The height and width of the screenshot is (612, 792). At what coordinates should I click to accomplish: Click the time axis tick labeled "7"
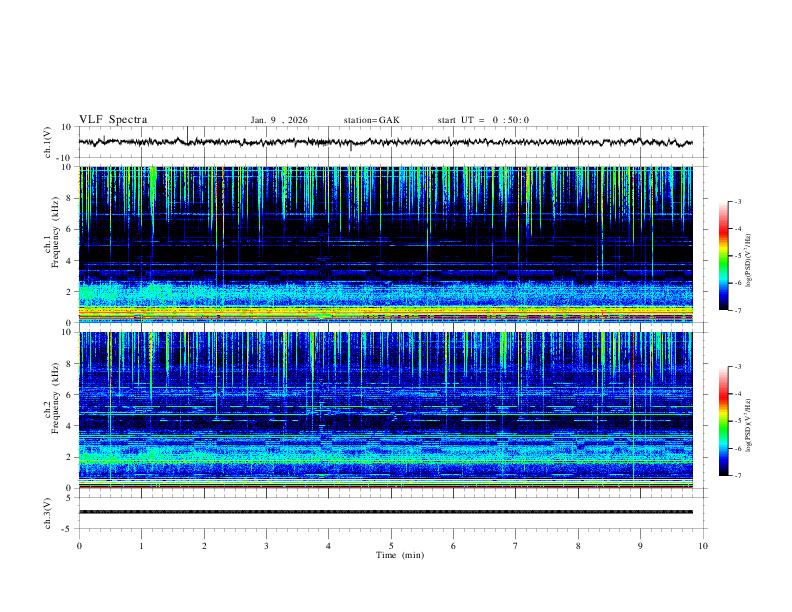click(x=516, y=546)
